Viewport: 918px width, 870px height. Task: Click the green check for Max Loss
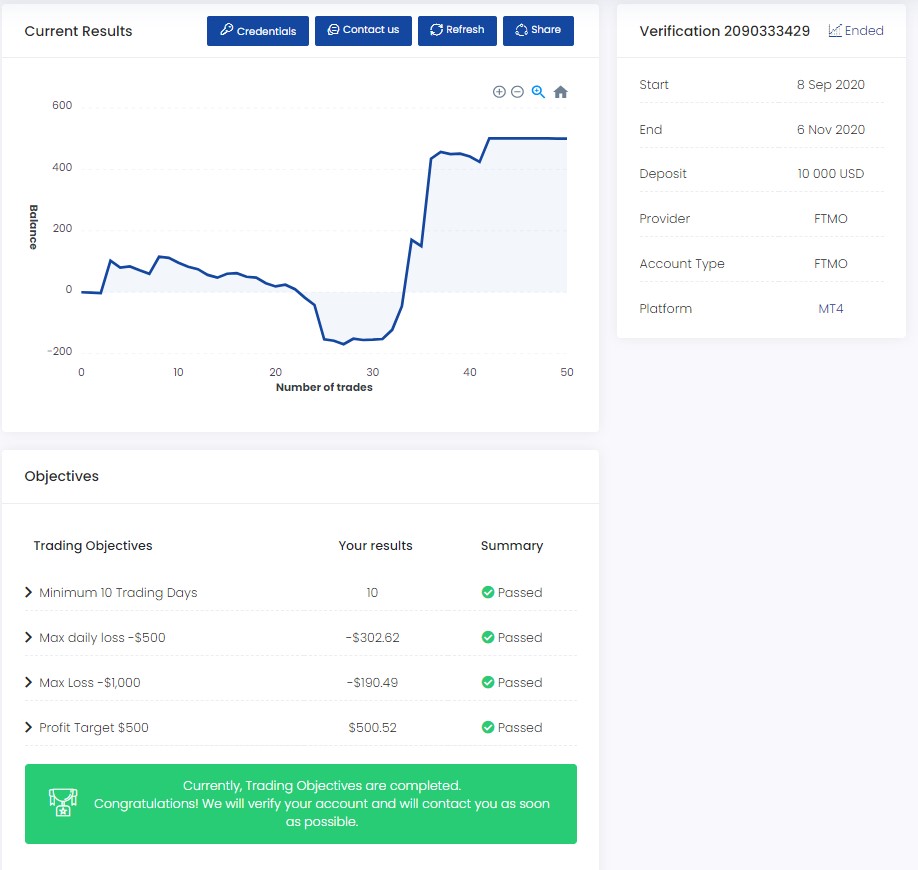(488, 683)
